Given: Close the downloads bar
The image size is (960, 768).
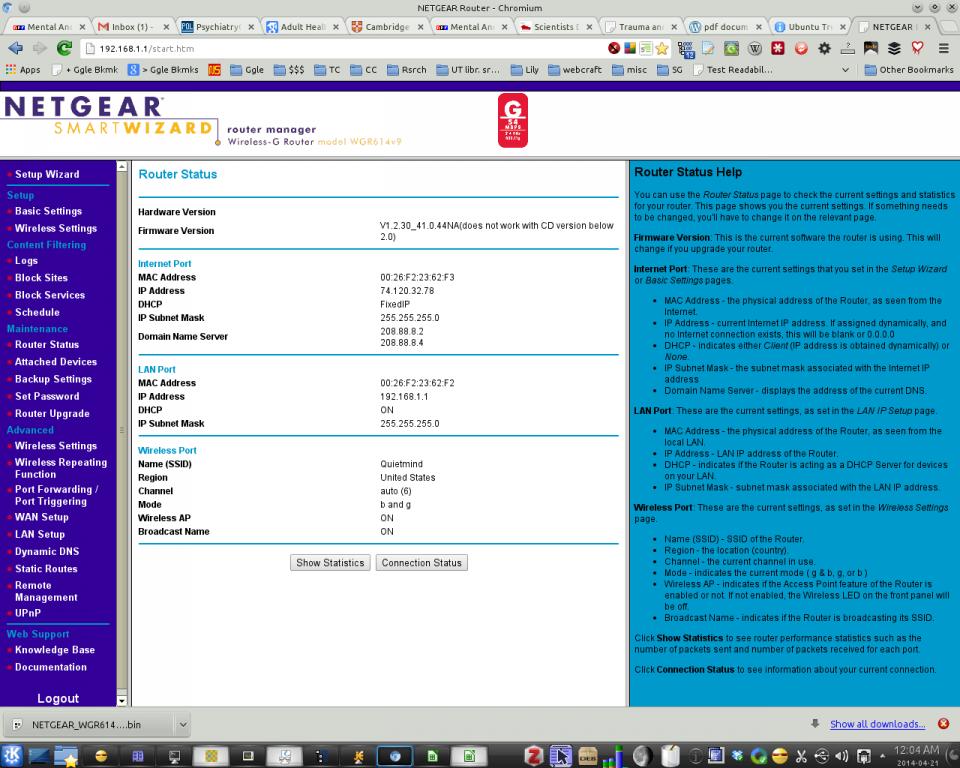Looking at the screenshot, I should 943,724.
